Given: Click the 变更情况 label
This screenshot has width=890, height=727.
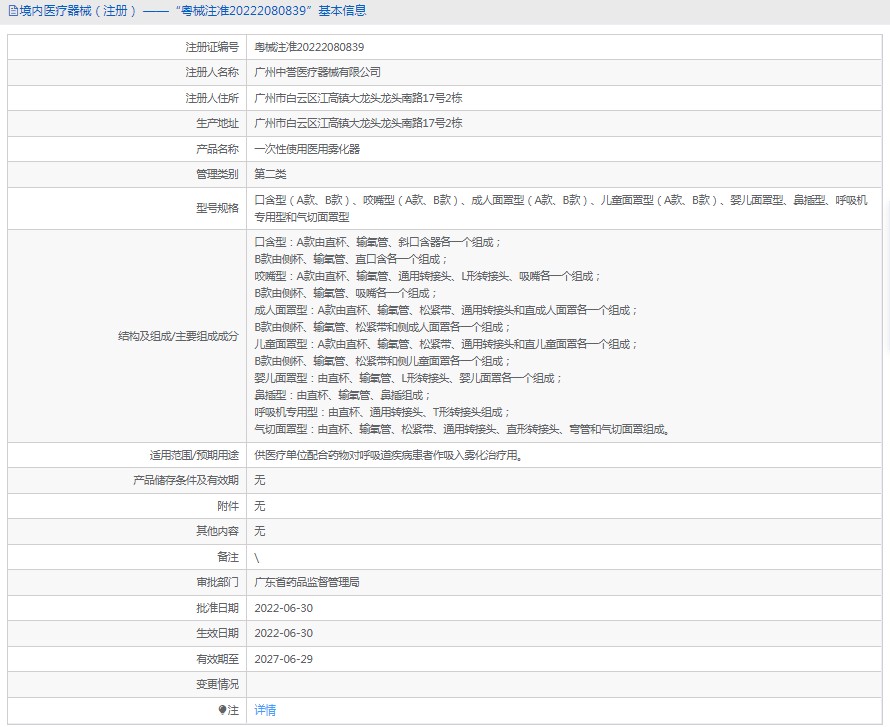Looking at the screenshot, I should pyautogui.click(x=217, y=684).
